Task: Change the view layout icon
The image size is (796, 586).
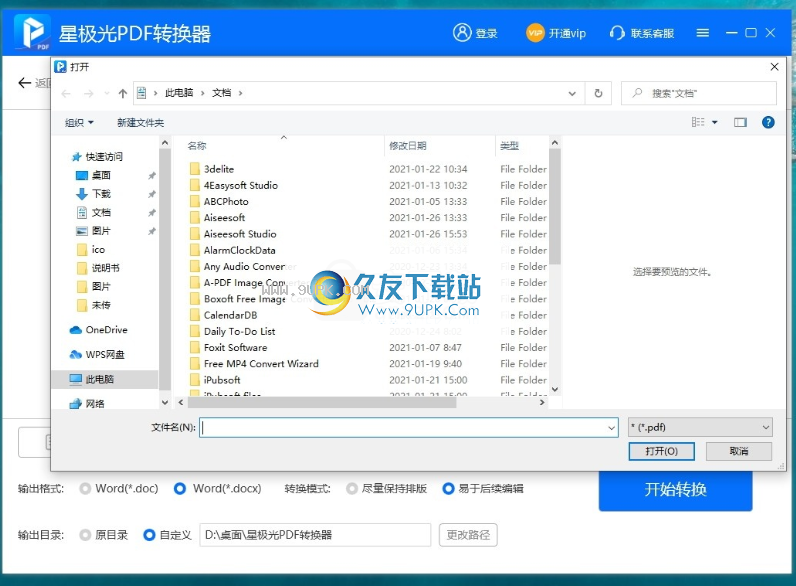Action: pyautogui.click(x=698, y=122)
